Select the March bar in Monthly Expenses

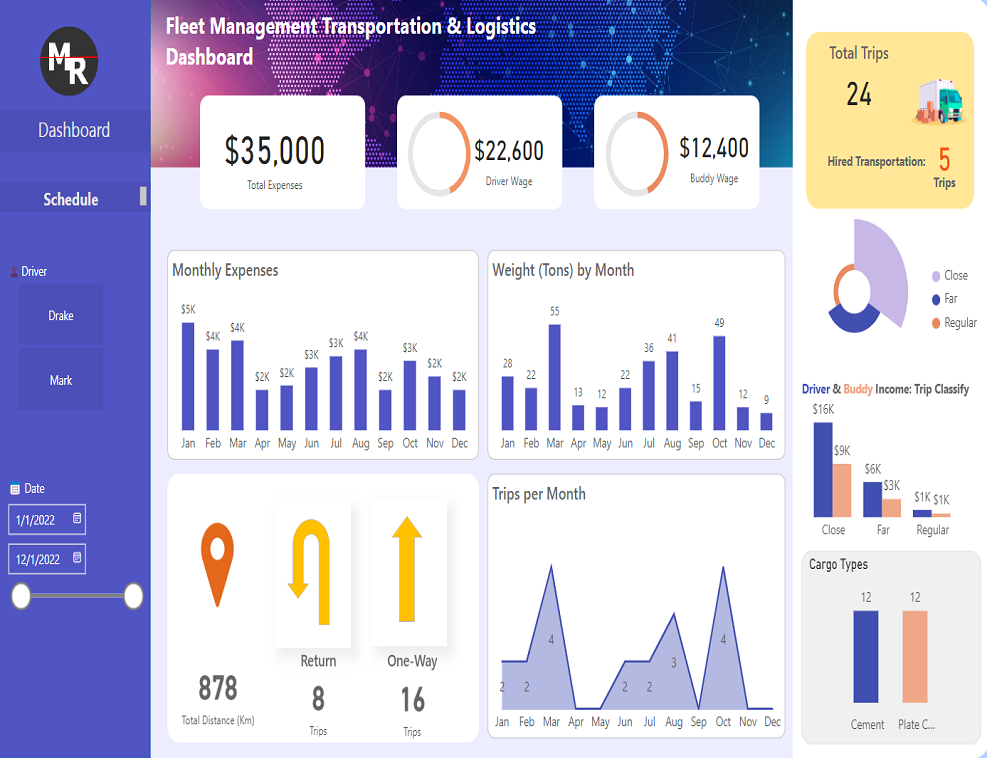click(237, 385)
